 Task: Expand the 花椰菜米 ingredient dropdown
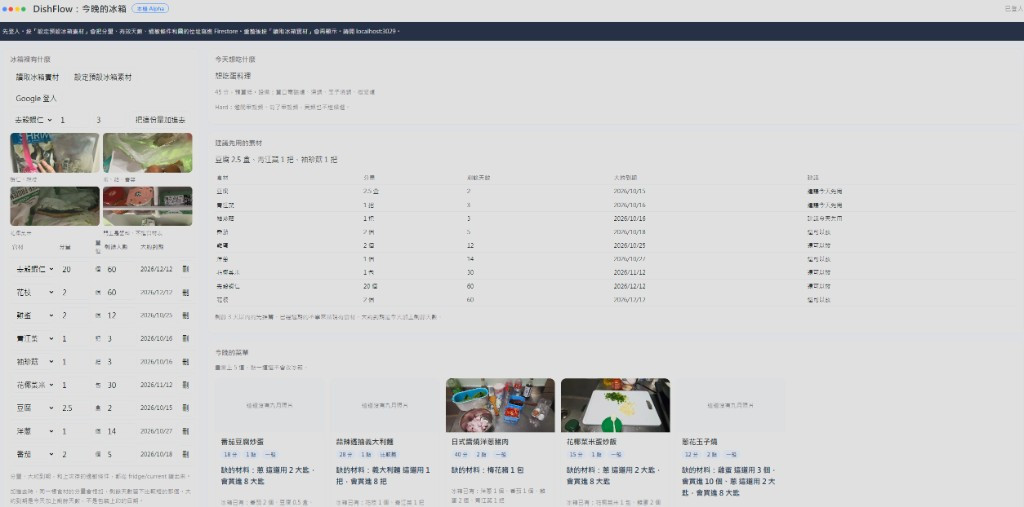33,385
